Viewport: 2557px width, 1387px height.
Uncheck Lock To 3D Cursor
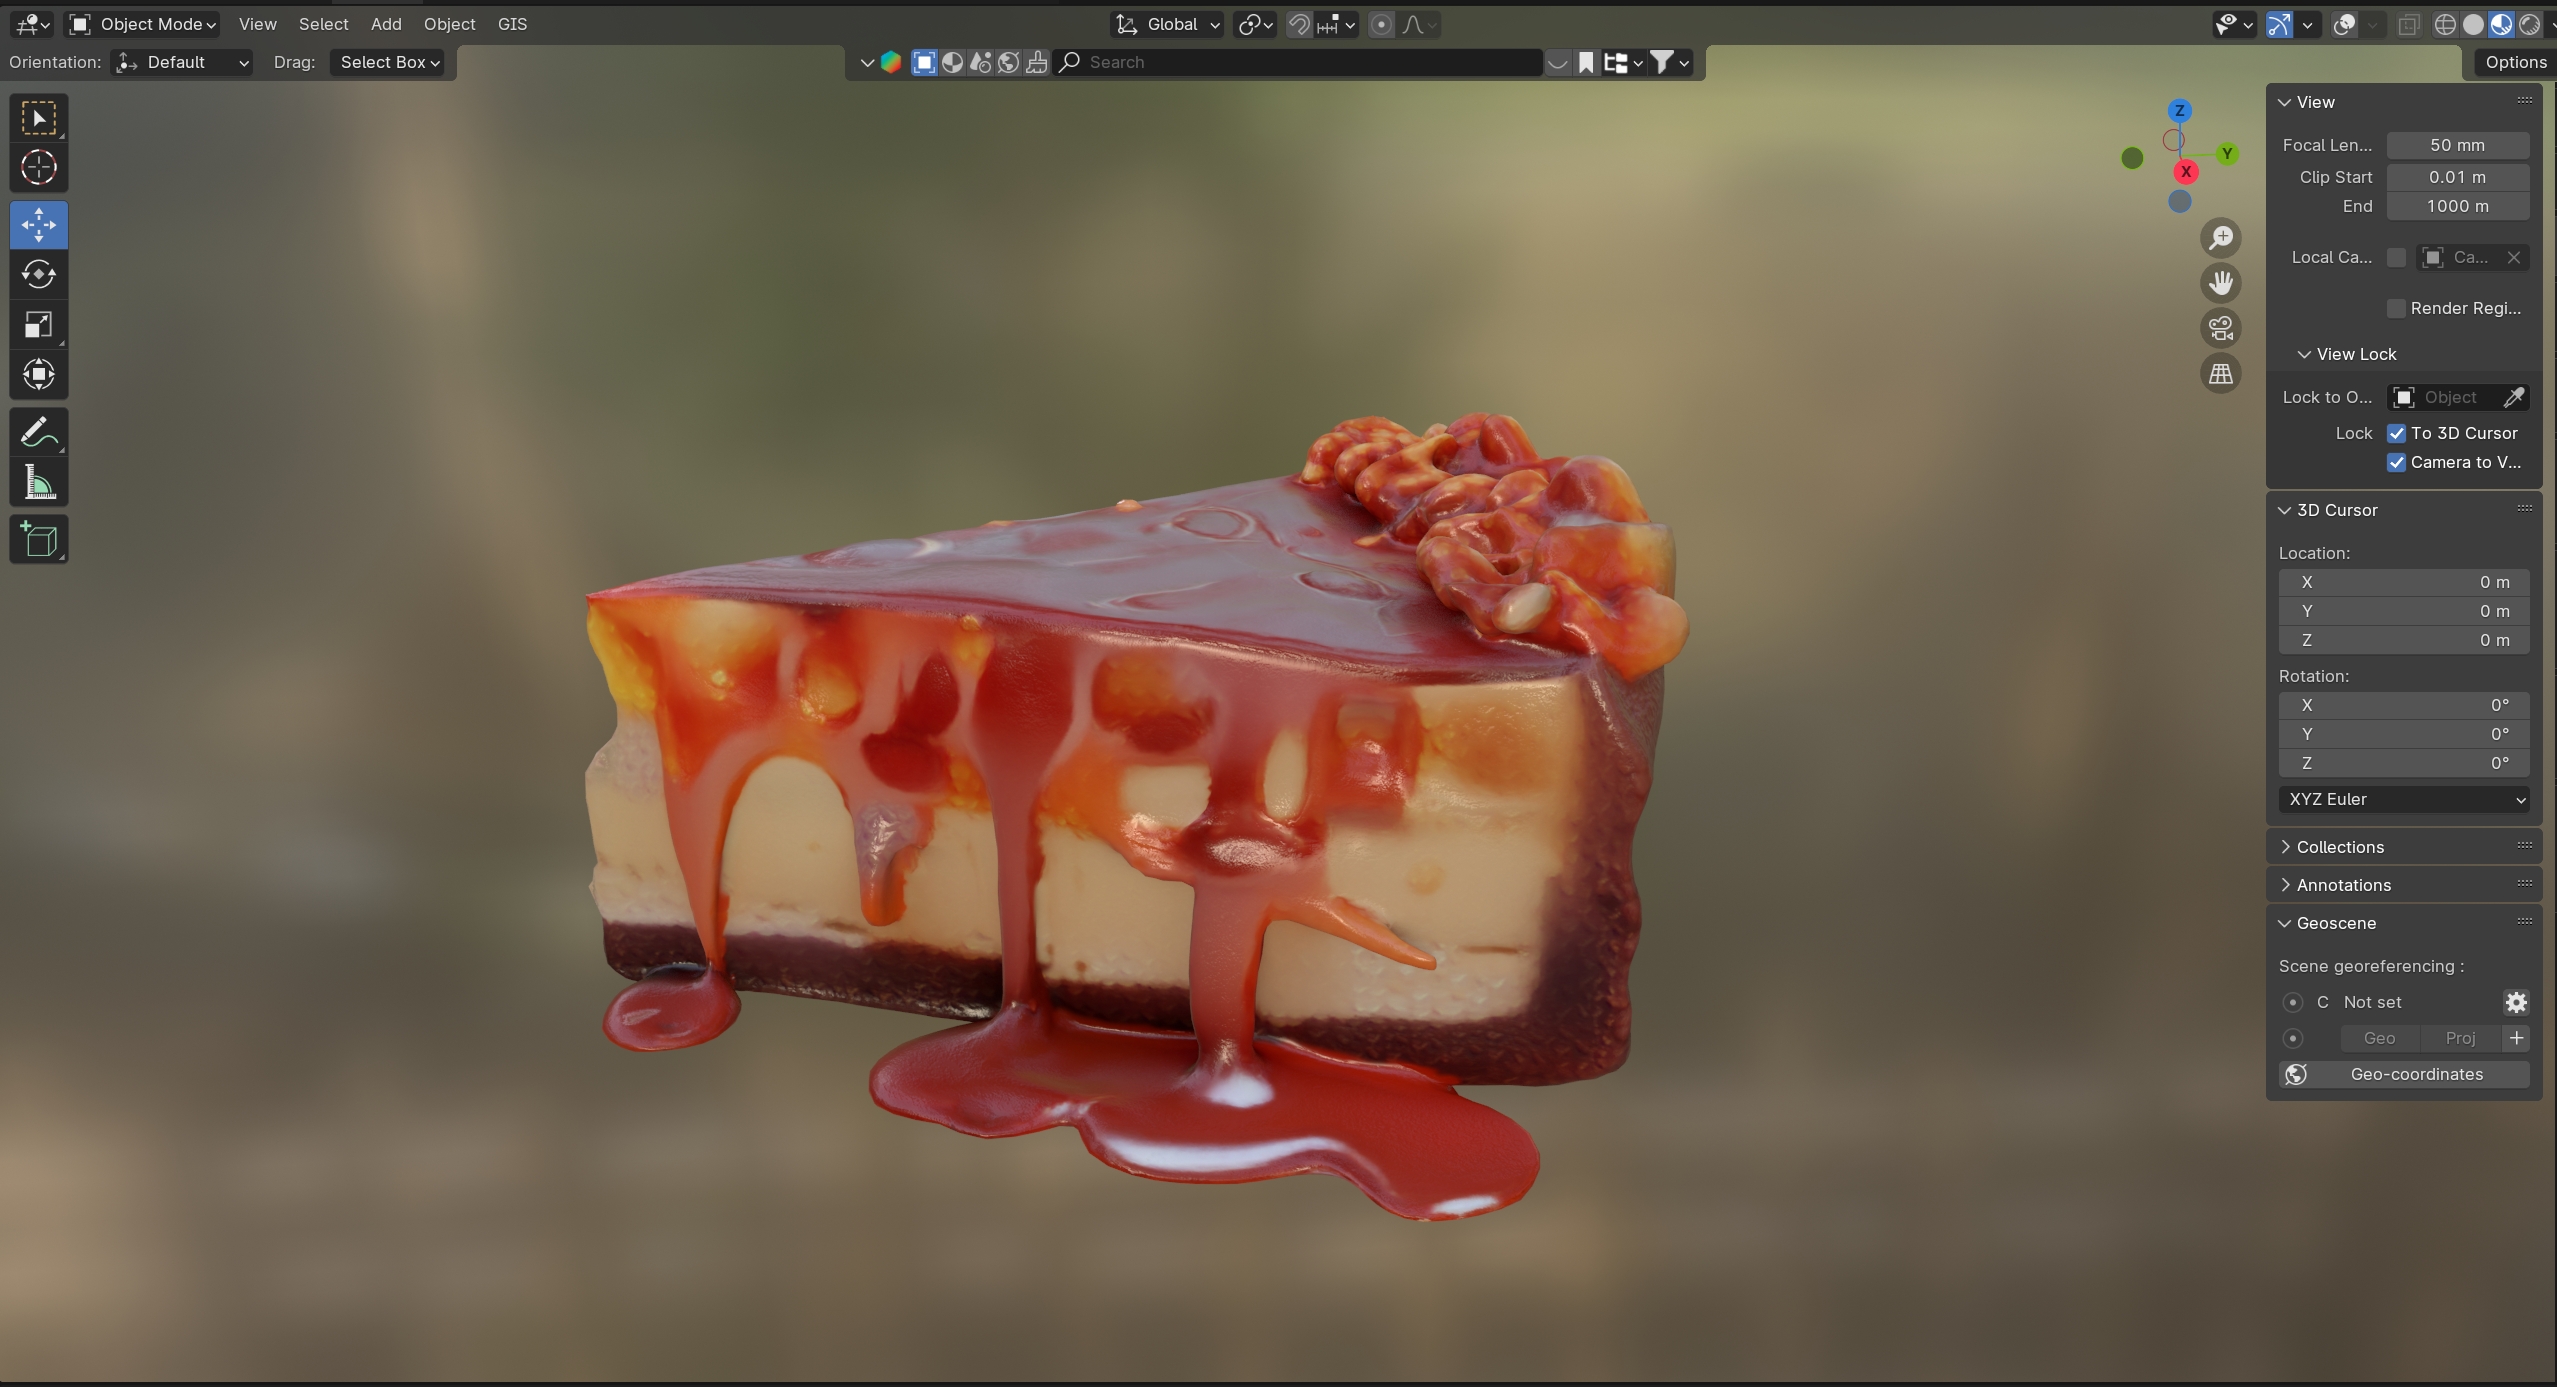[2396, 433]
